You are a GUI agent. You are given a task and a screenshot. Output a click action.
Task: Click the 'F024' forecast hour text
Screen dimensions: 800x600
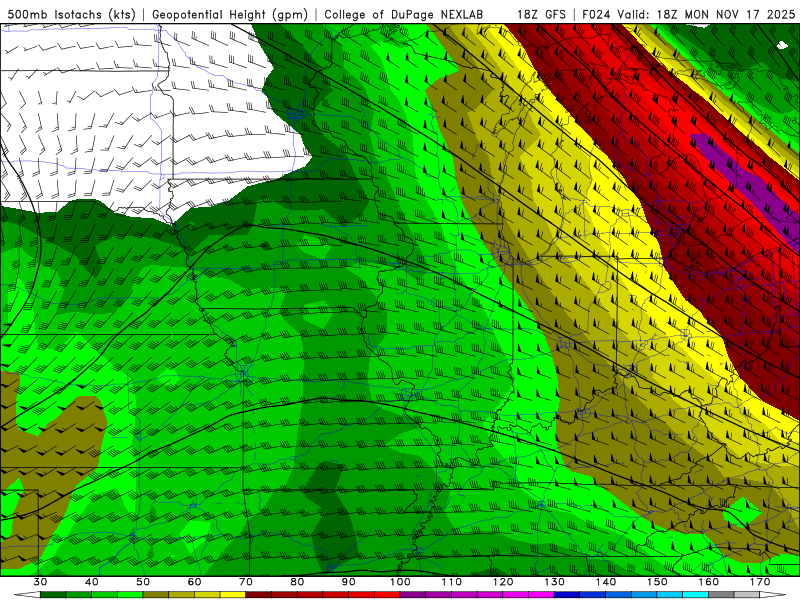pyautogui.click(x=596, y=14)
